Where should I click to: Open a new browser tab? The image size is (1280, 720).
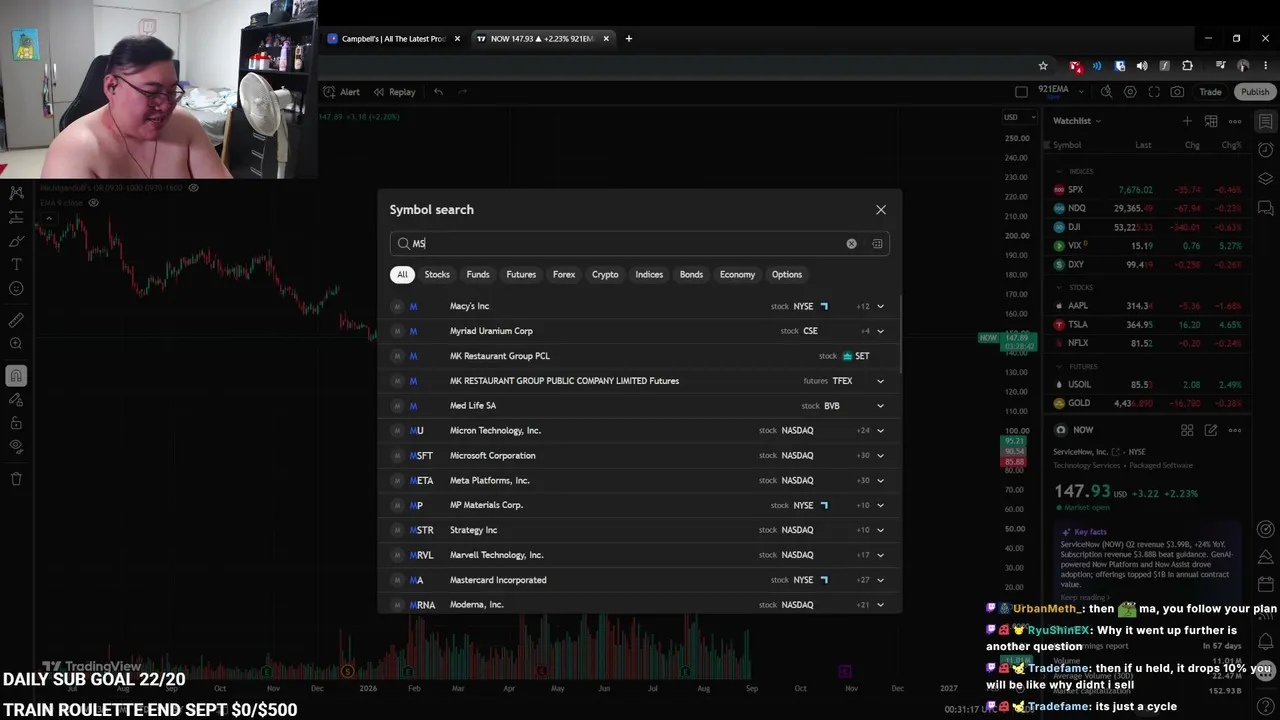tap(628, 39)
